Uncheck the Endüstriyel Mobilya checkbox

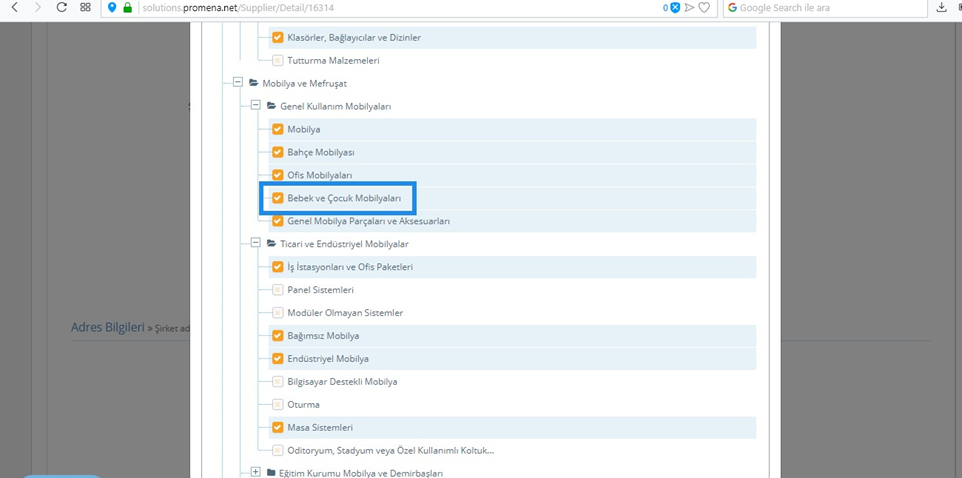[278, 358]
